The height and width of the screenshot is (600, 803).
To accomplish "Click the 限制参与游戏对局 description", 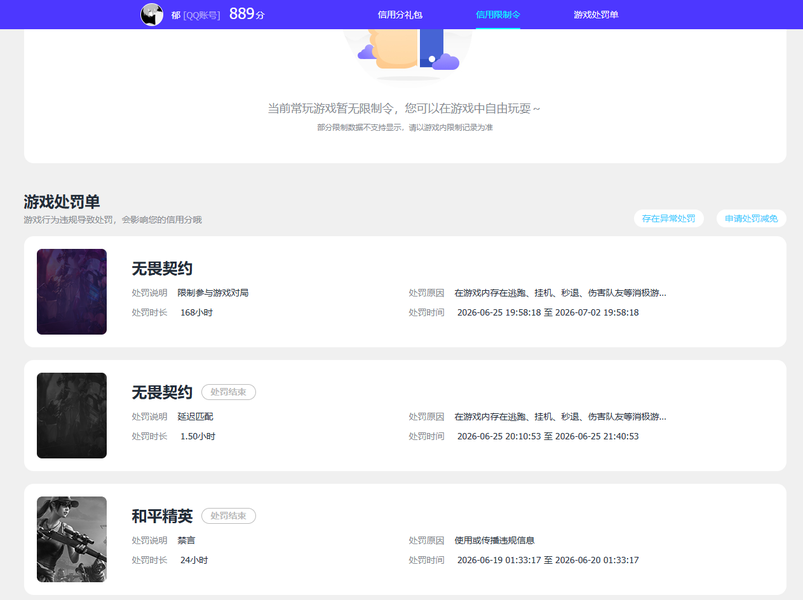I will pyautogui.click(x=213, y=293).
